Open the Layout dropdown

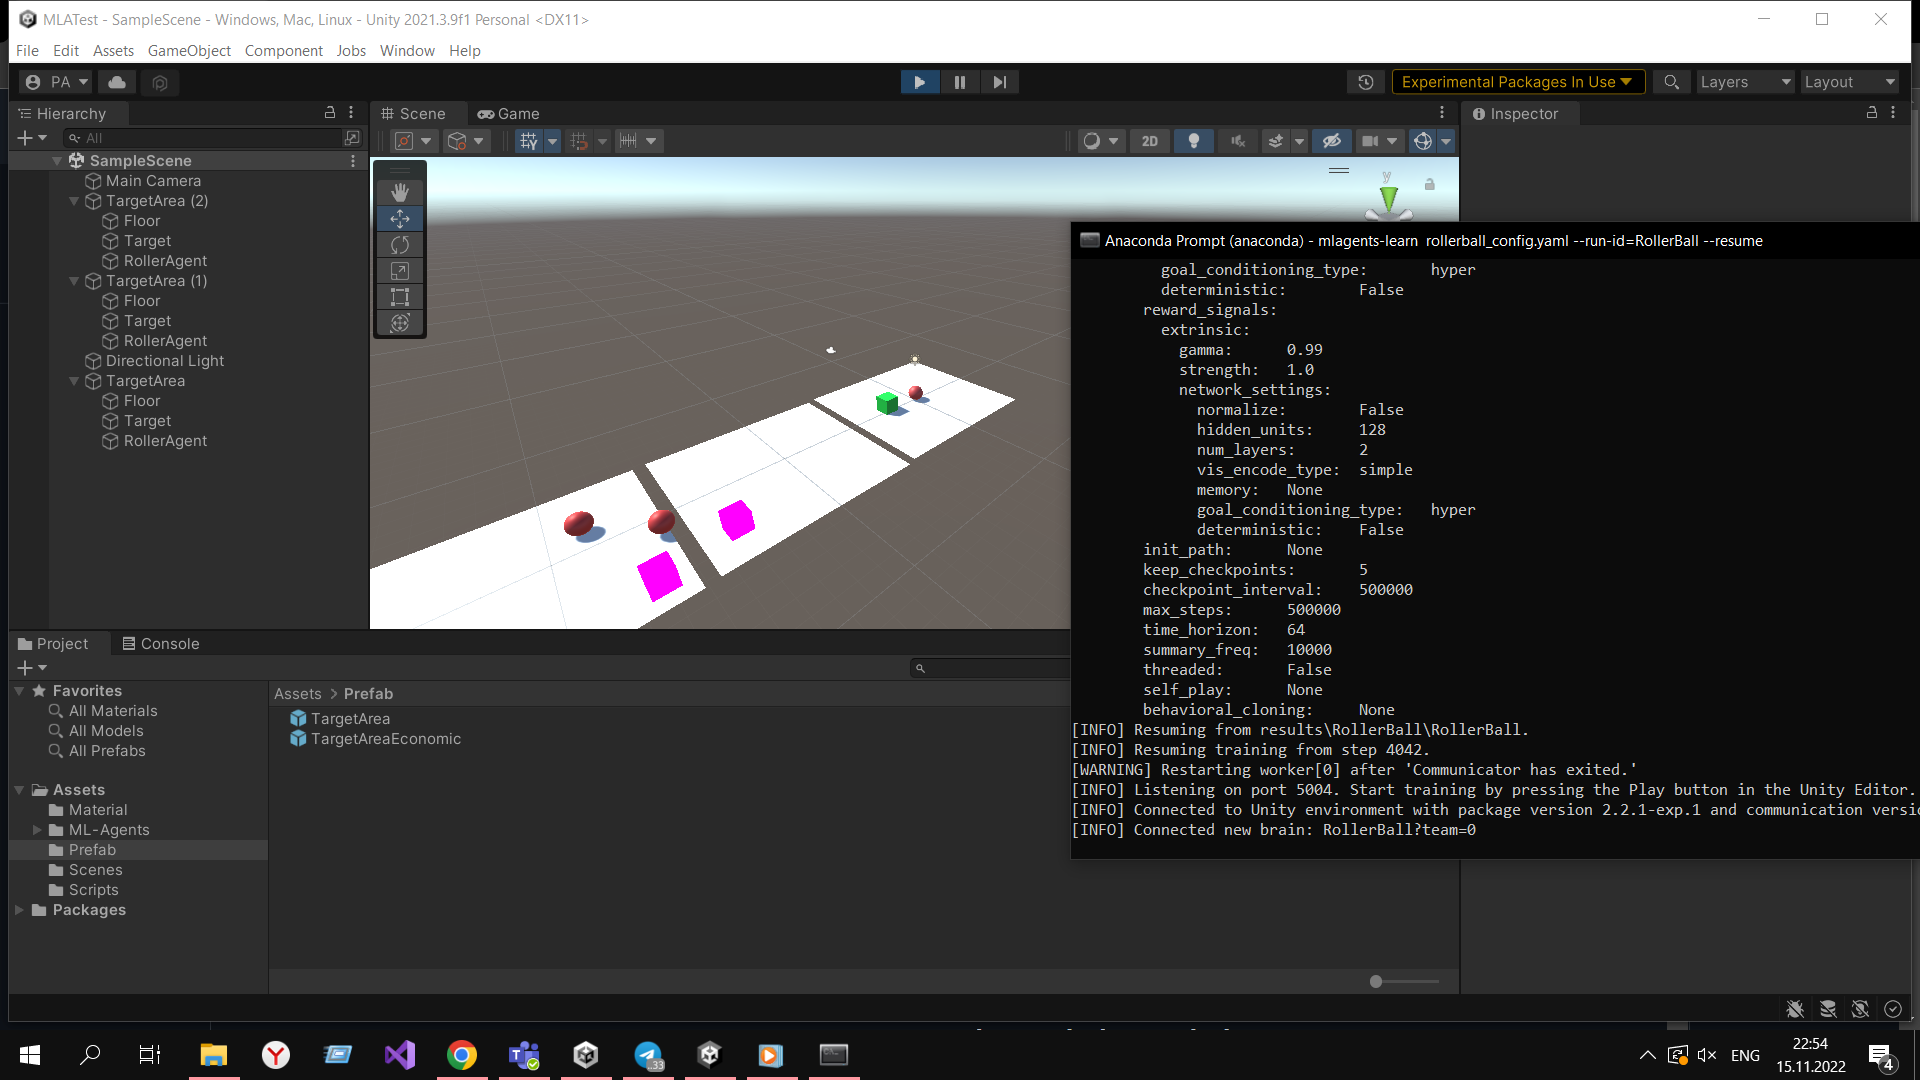(1850, 82)
